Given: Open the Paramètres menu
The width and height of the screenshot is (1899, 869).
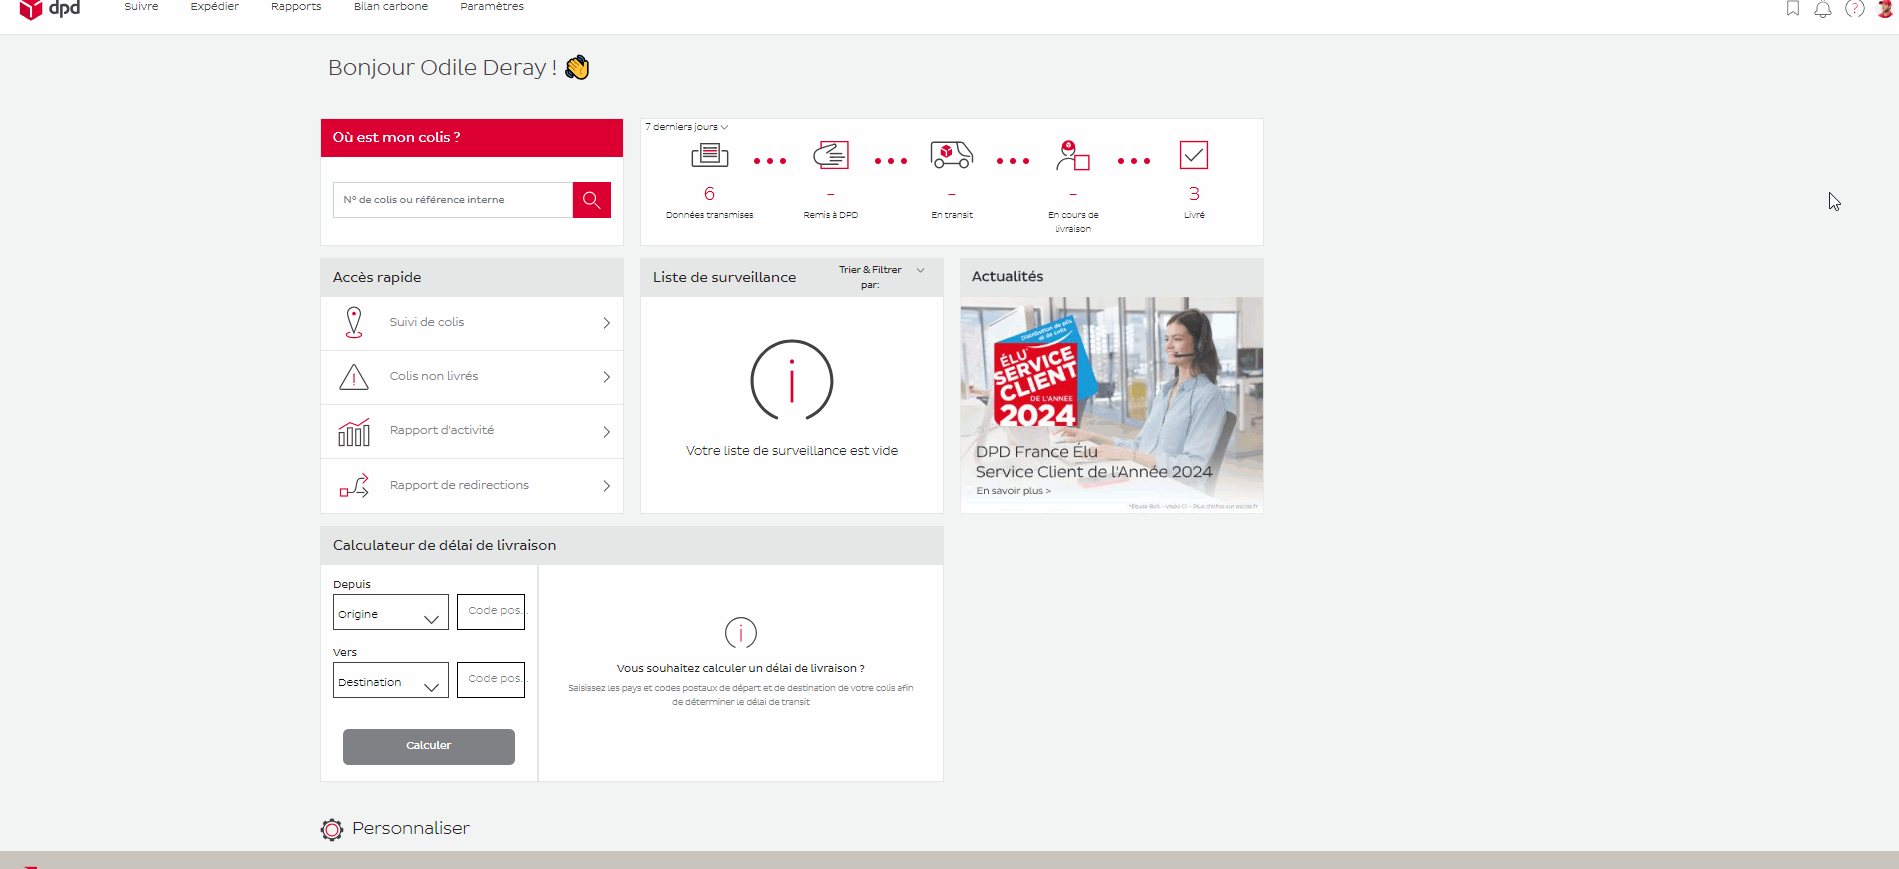Looking at the screenshot, I should point(492,7).
